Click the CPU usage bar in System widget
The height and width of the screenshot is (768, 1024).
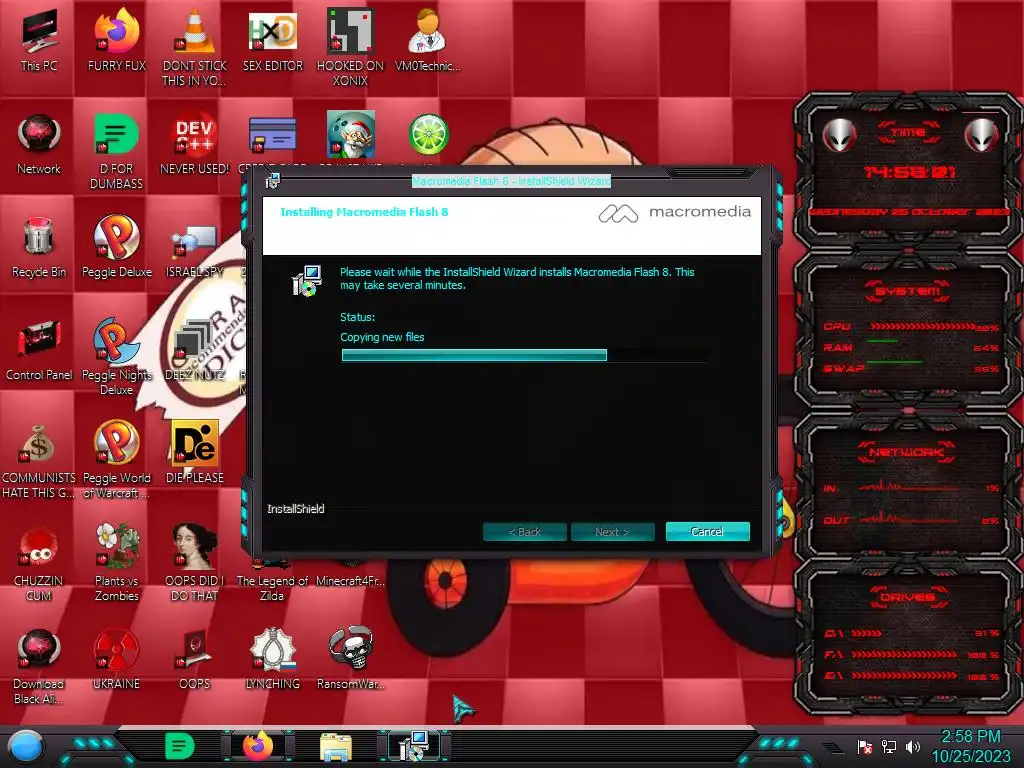point(921,326)
